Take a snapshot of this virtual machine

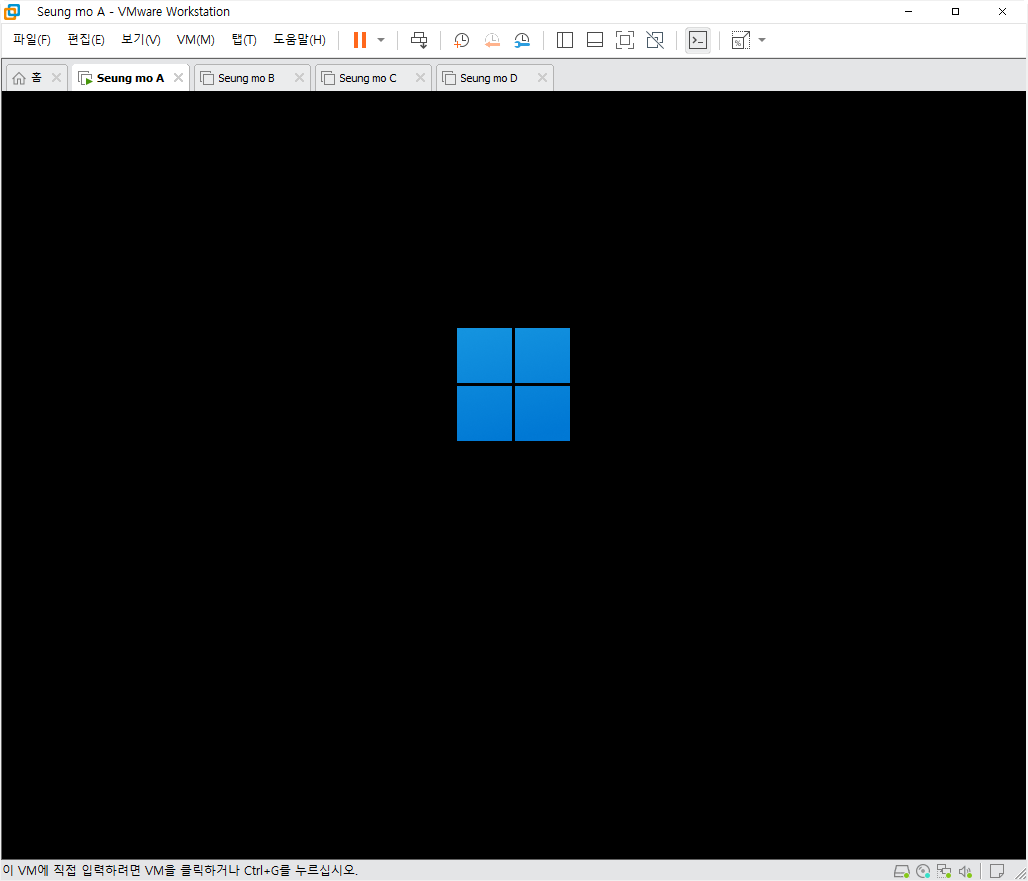(x=462, y=40)
